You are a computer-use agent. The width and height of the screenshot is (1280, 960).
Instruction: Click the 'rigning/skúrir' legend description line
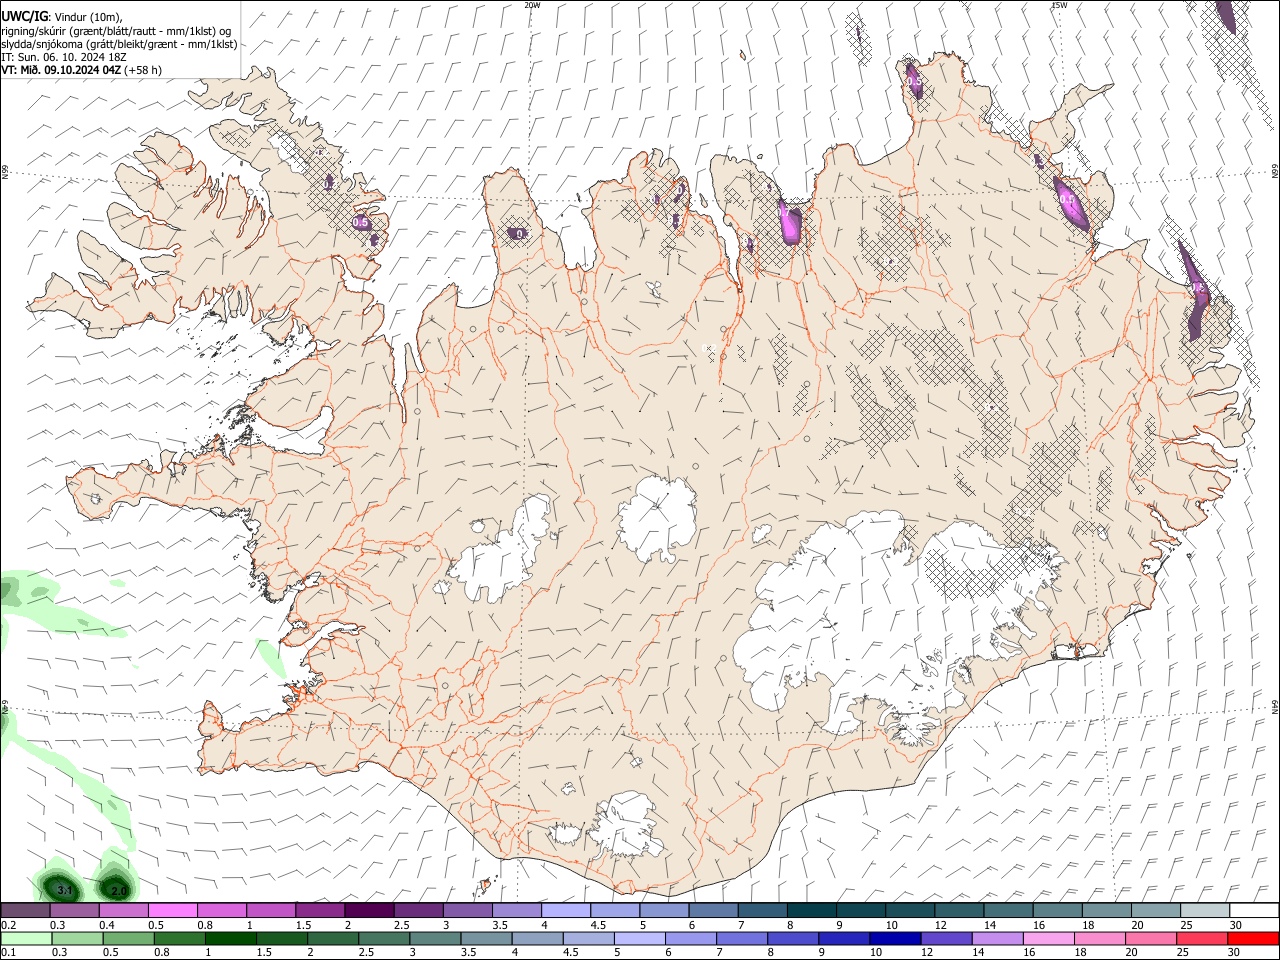click(116, 30)
